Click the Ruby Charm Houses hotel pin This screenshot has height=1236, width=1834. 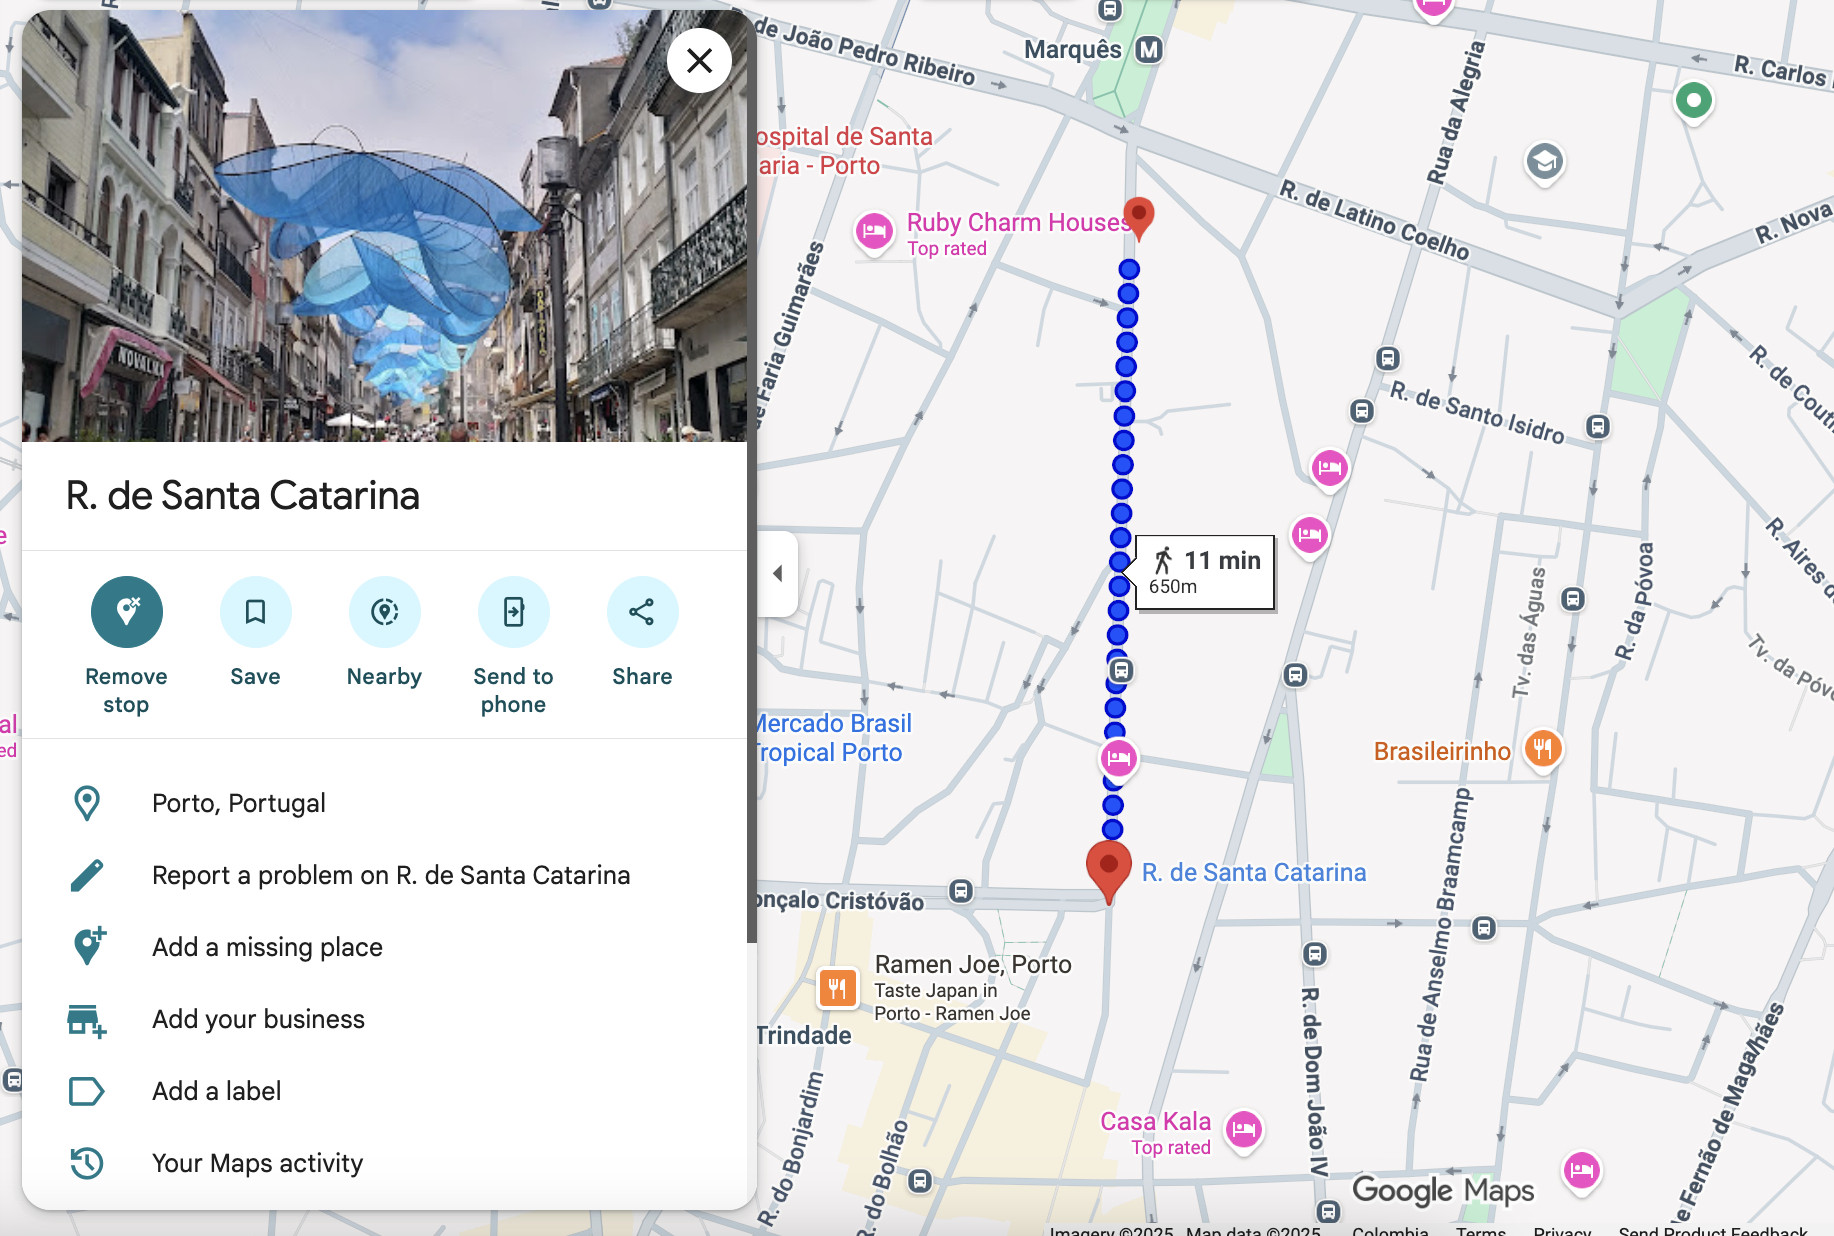click(874, 232)
